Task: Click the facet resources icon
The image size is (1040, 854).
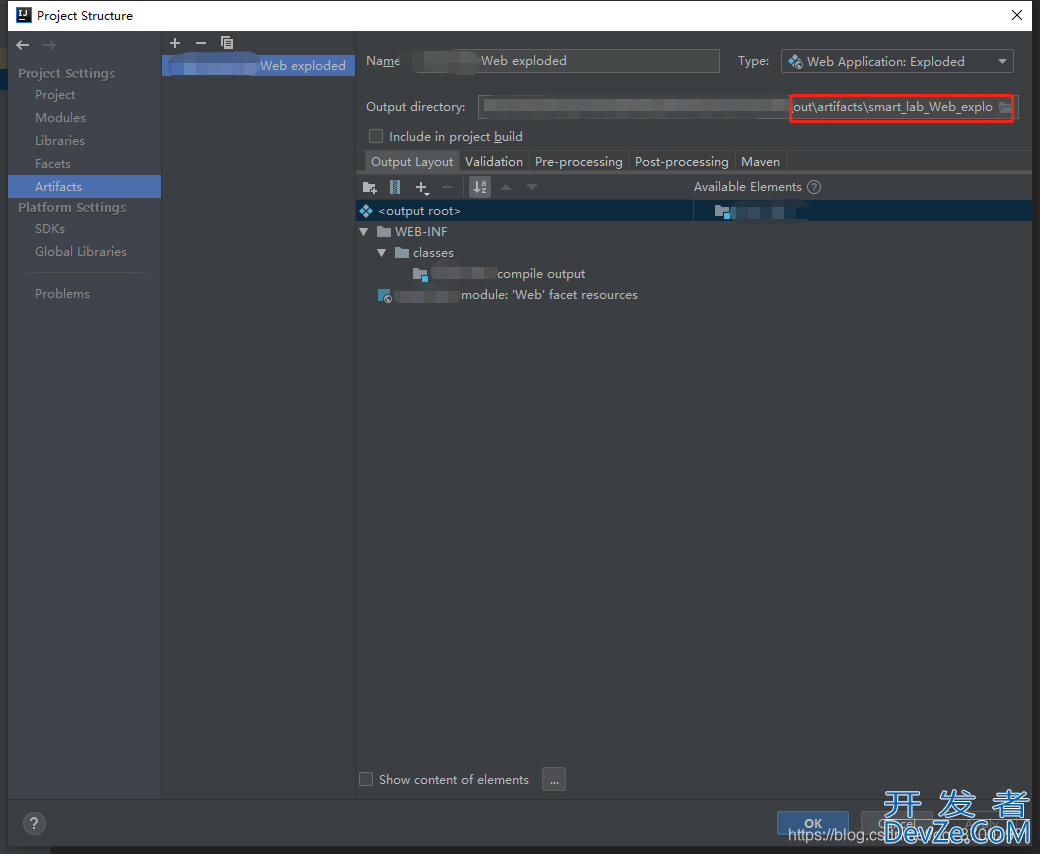Action: 385,296
